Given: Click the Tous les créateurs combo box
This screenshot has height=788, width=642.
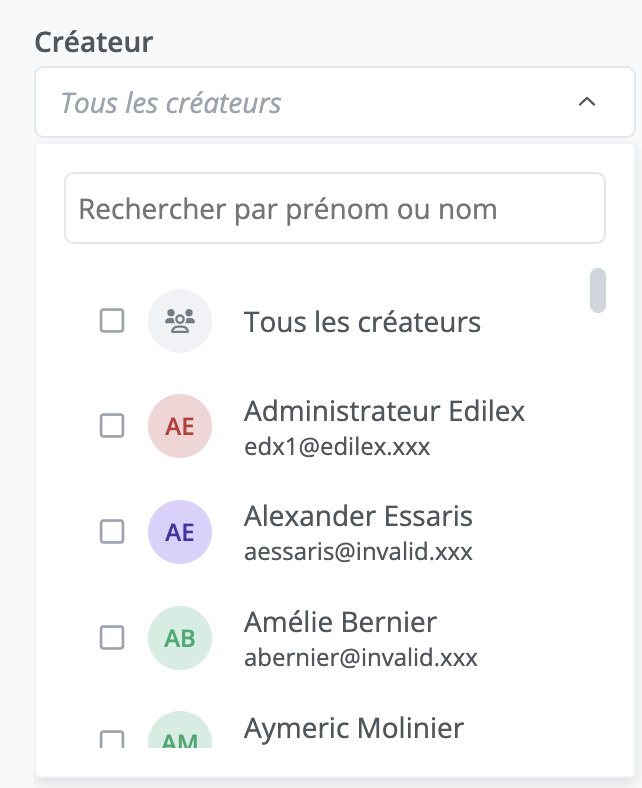Looking at the screenshot, I should [x=300, y=102].
